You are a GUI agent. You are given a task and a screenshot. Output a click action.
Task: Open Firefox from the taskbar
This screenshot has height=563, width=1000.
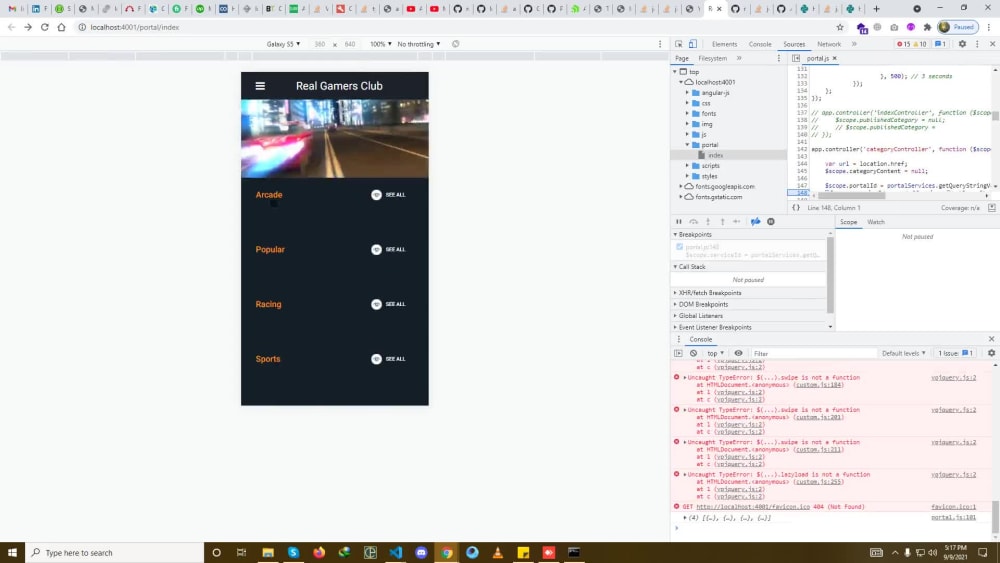coord(319,553)
